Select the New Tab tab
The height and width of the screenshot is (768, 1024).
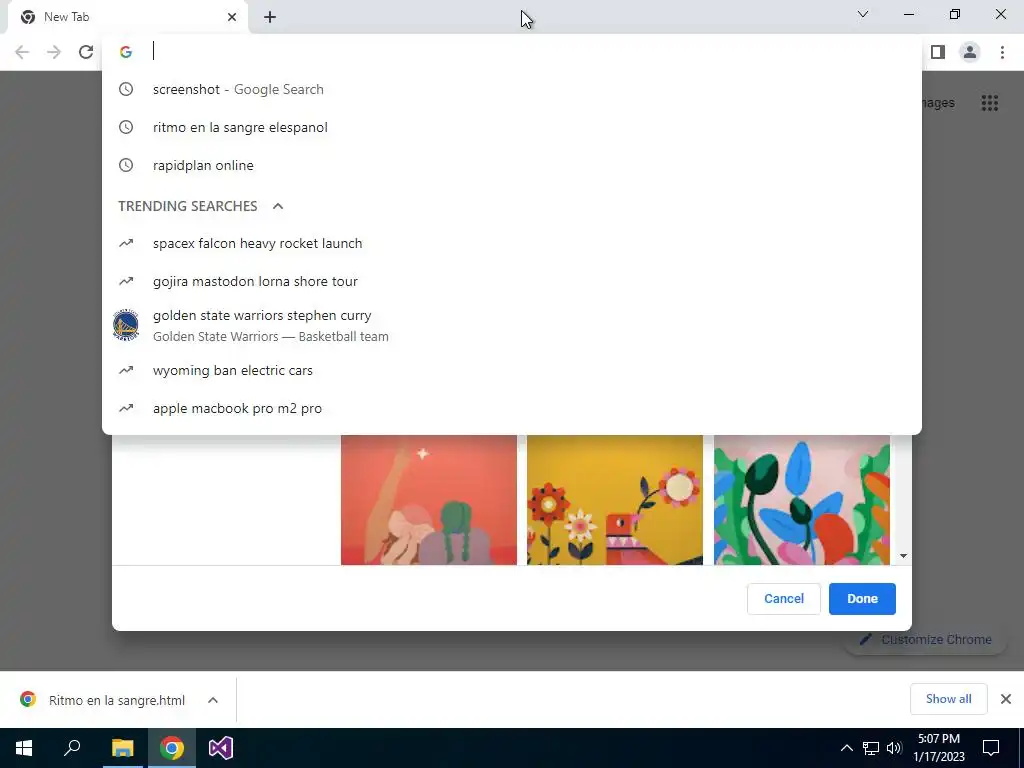tap(127, 17)
